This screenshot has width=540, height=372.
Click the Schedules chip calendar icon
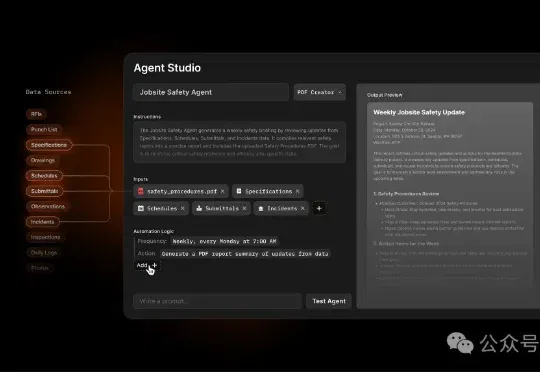pyautogui.click(x=141, y=208)
